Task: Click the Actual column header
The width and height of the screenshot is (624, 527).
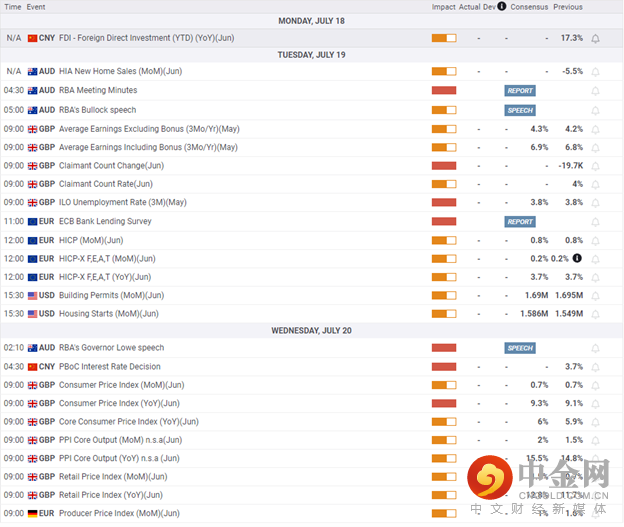Action: pyautogui.click(x=470, y=7)
